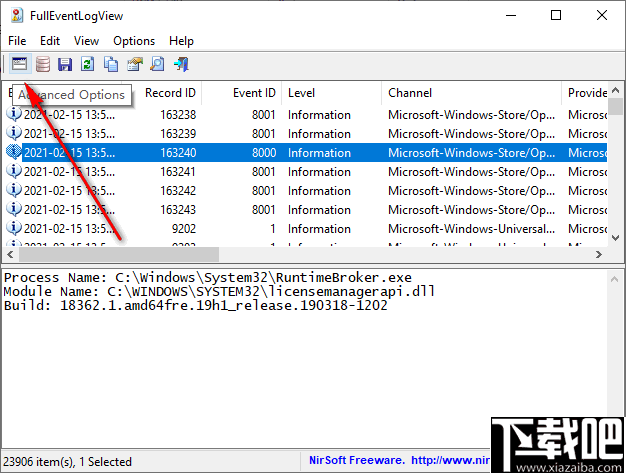This screenshot has height=473, width=626.
Task: Save selected items with floppy disk icon
Action: pyautogui.click(x=65, y=64)
